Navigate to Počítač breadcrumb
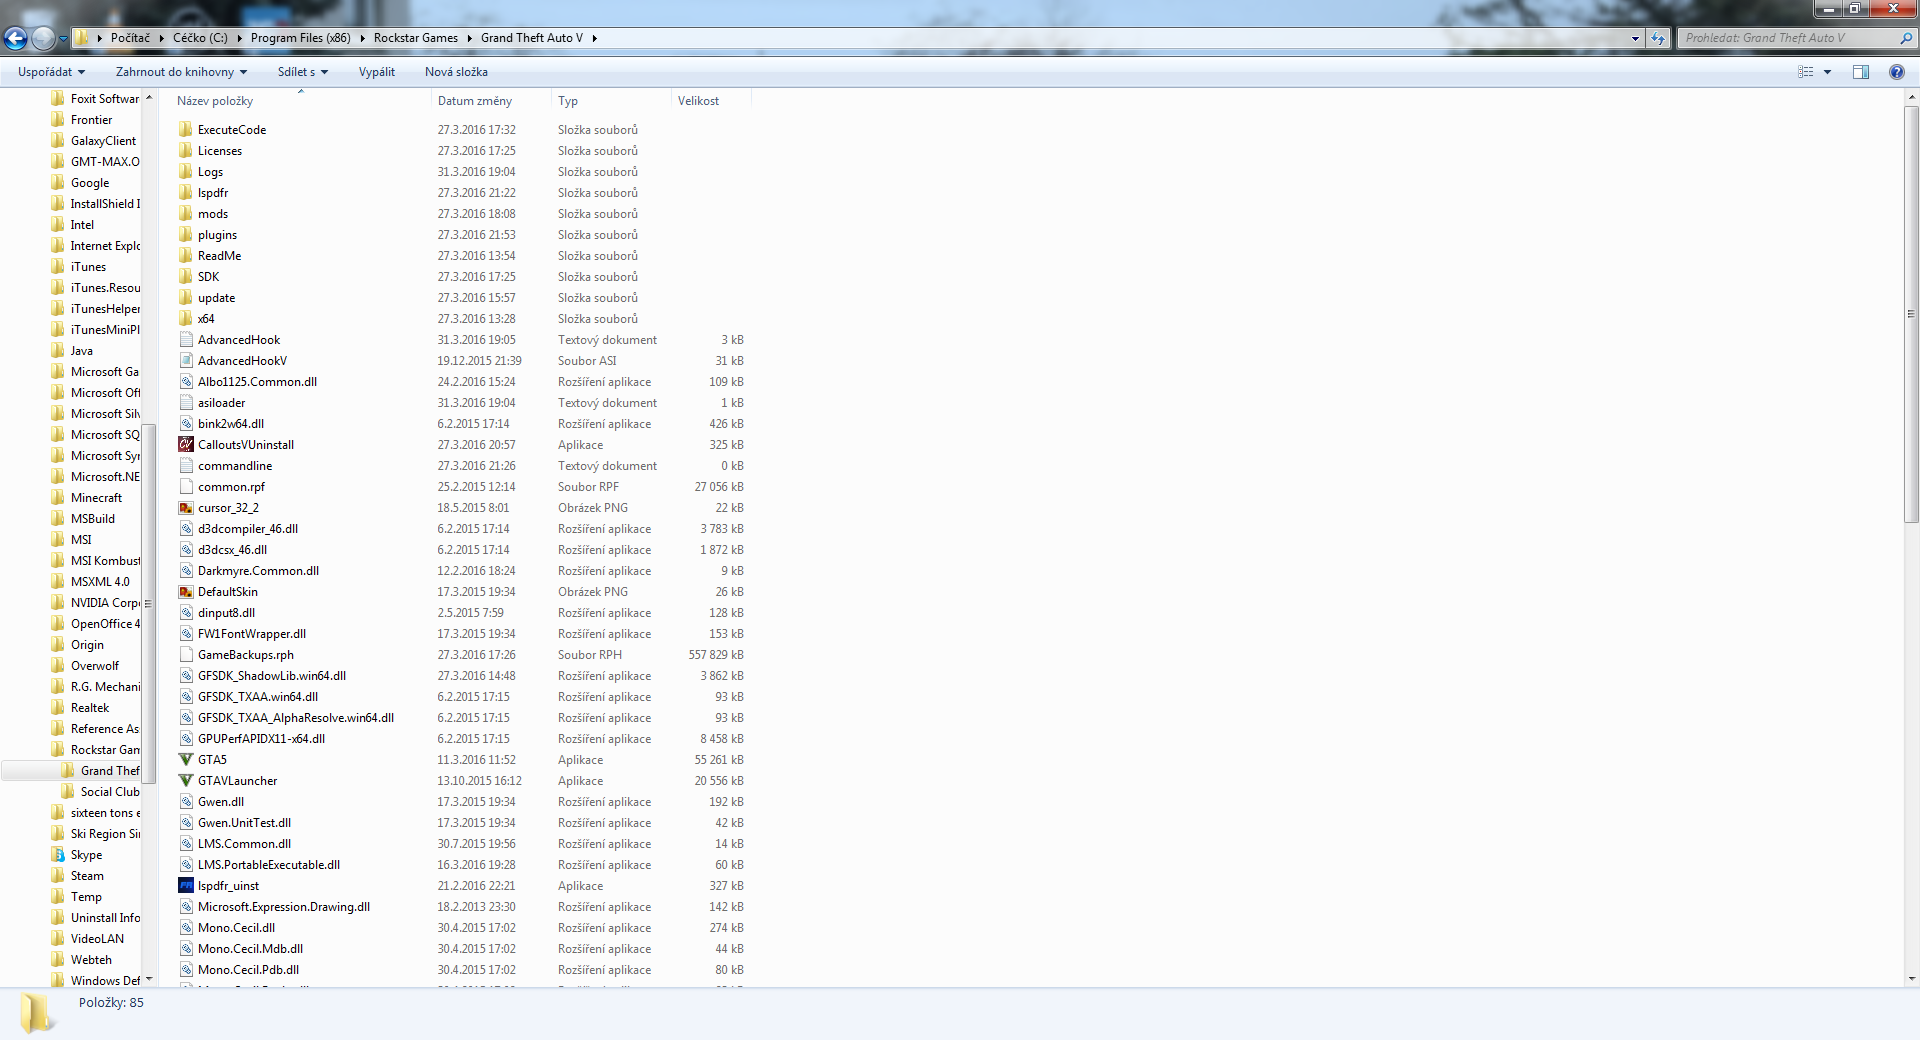This screenshot has height=1040, width=1920. click(x=130, y=38)
